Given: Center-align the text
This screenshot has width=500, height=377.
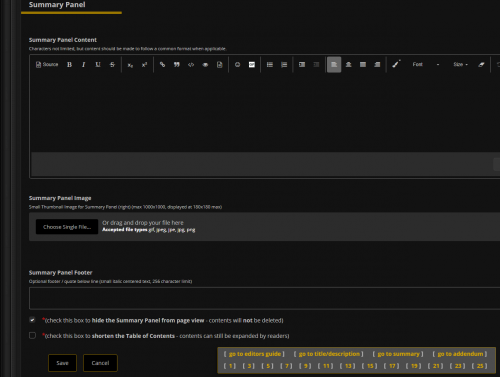Looking at the screenshot, I should (x=348, y=65).
